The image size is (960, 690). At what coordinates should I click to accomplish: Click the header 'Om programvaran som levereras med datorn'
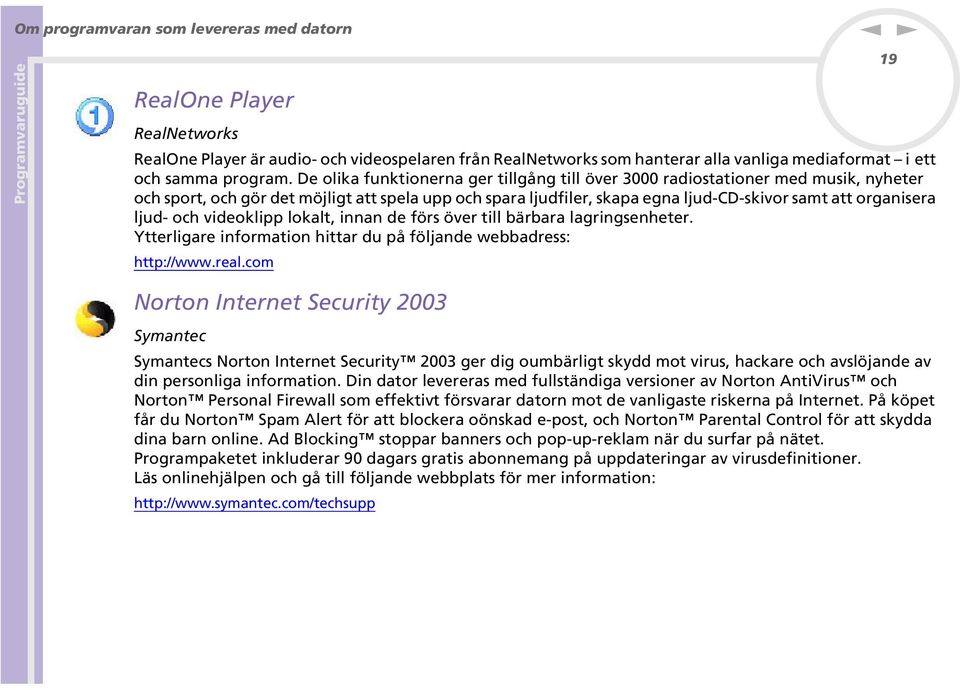[x=183, y=29]
